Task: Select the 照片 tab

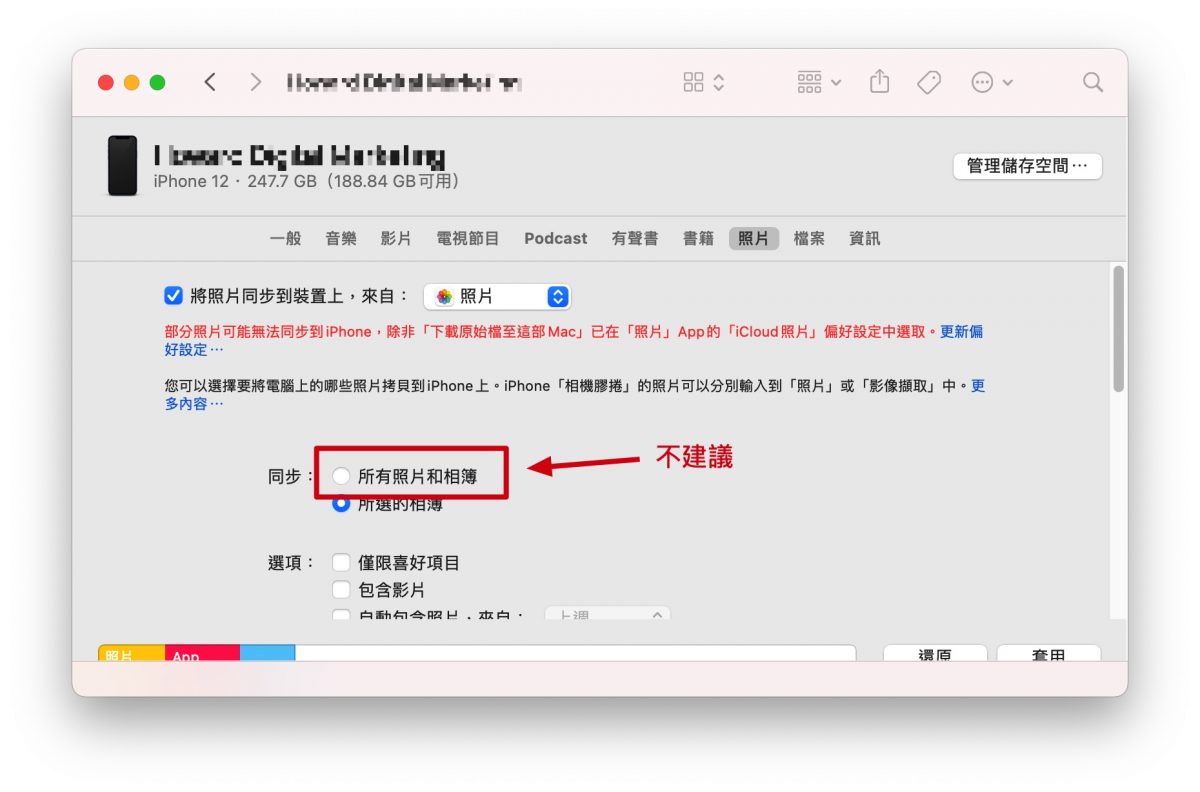Action: pos(754,238)
